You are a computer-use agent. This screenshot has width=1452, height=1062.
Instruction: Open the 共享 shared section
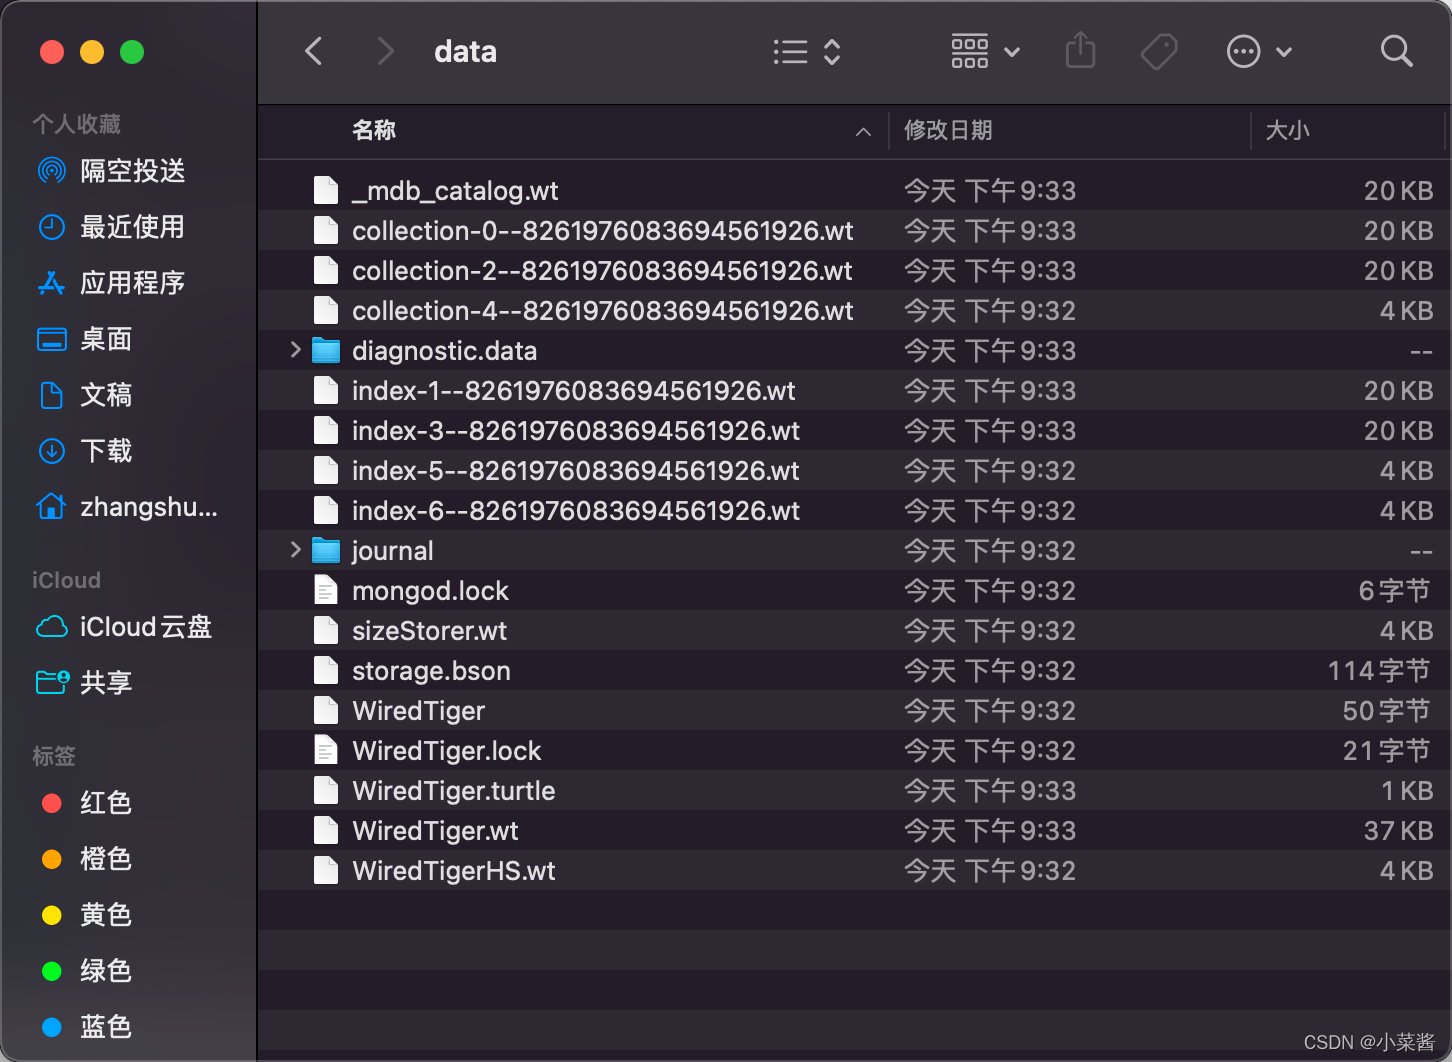coord(105,682)
